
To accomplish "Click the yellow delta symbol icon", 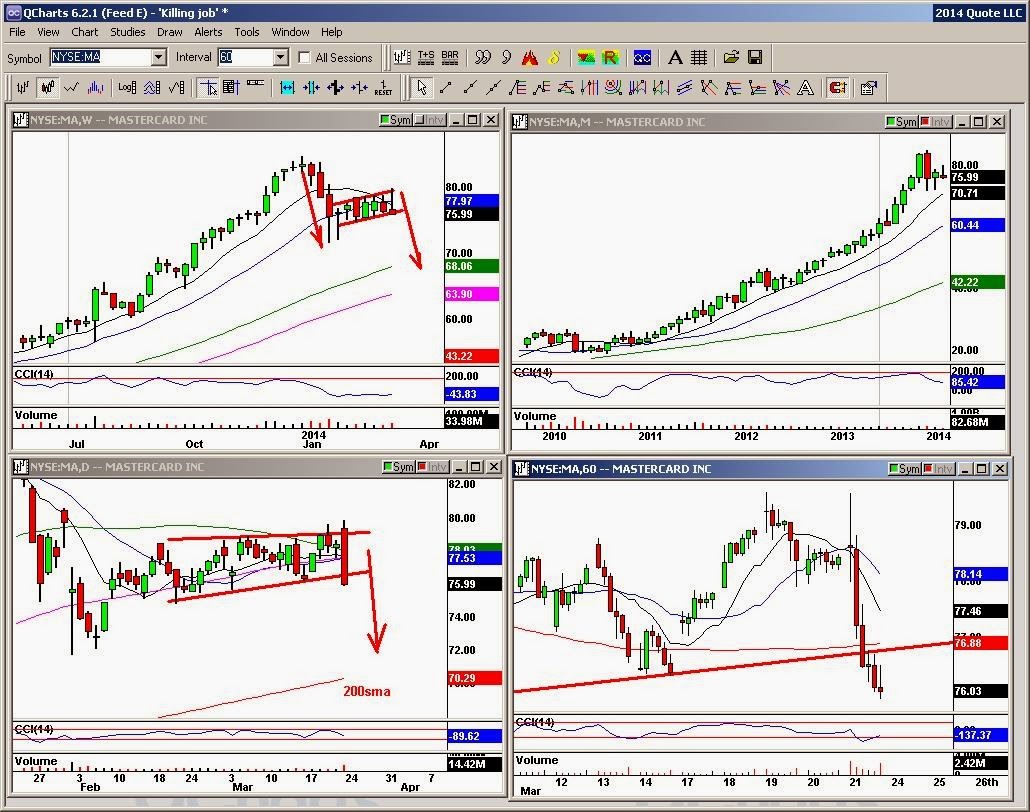I will (554, 58).
